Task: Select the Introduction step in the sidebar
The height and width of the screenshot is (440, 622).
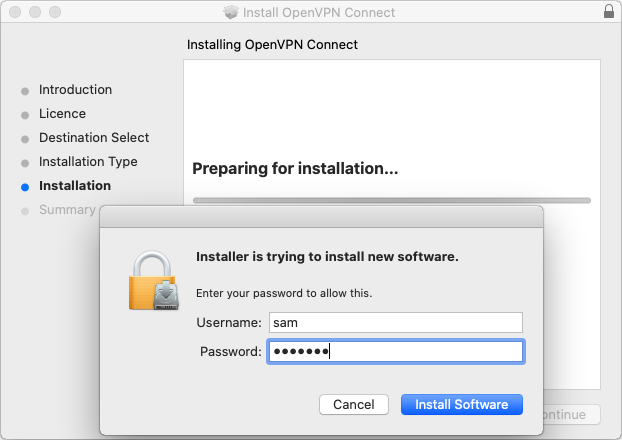Action: [75, 90]
